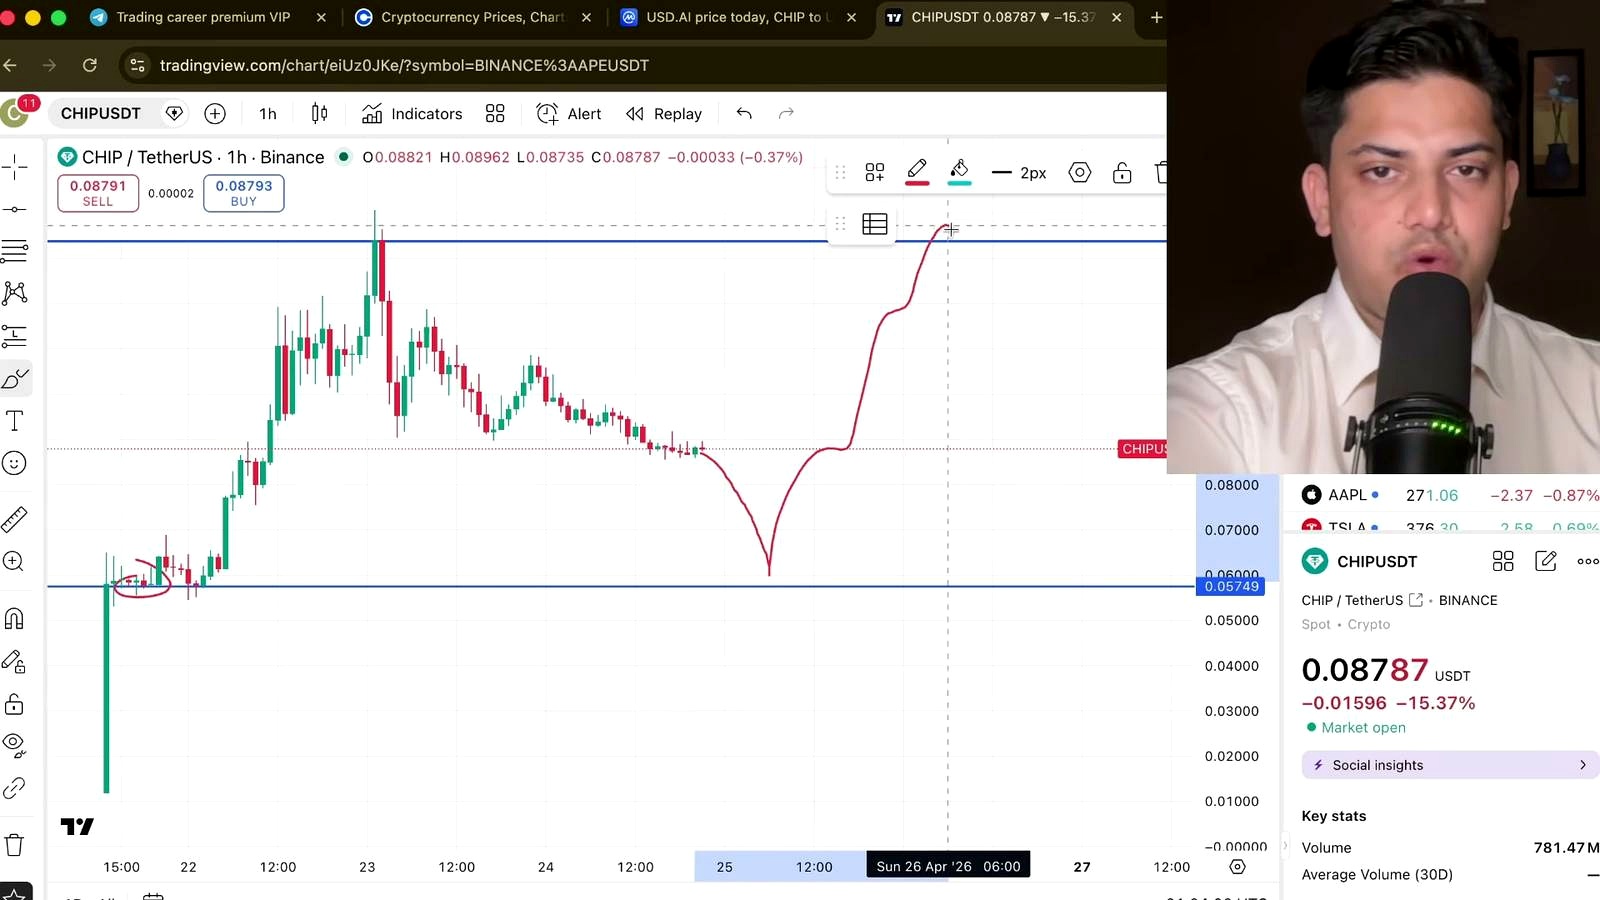Open the object tree table icon
The width and height of the screenshot is (1600, 900).
coord(875,225)
